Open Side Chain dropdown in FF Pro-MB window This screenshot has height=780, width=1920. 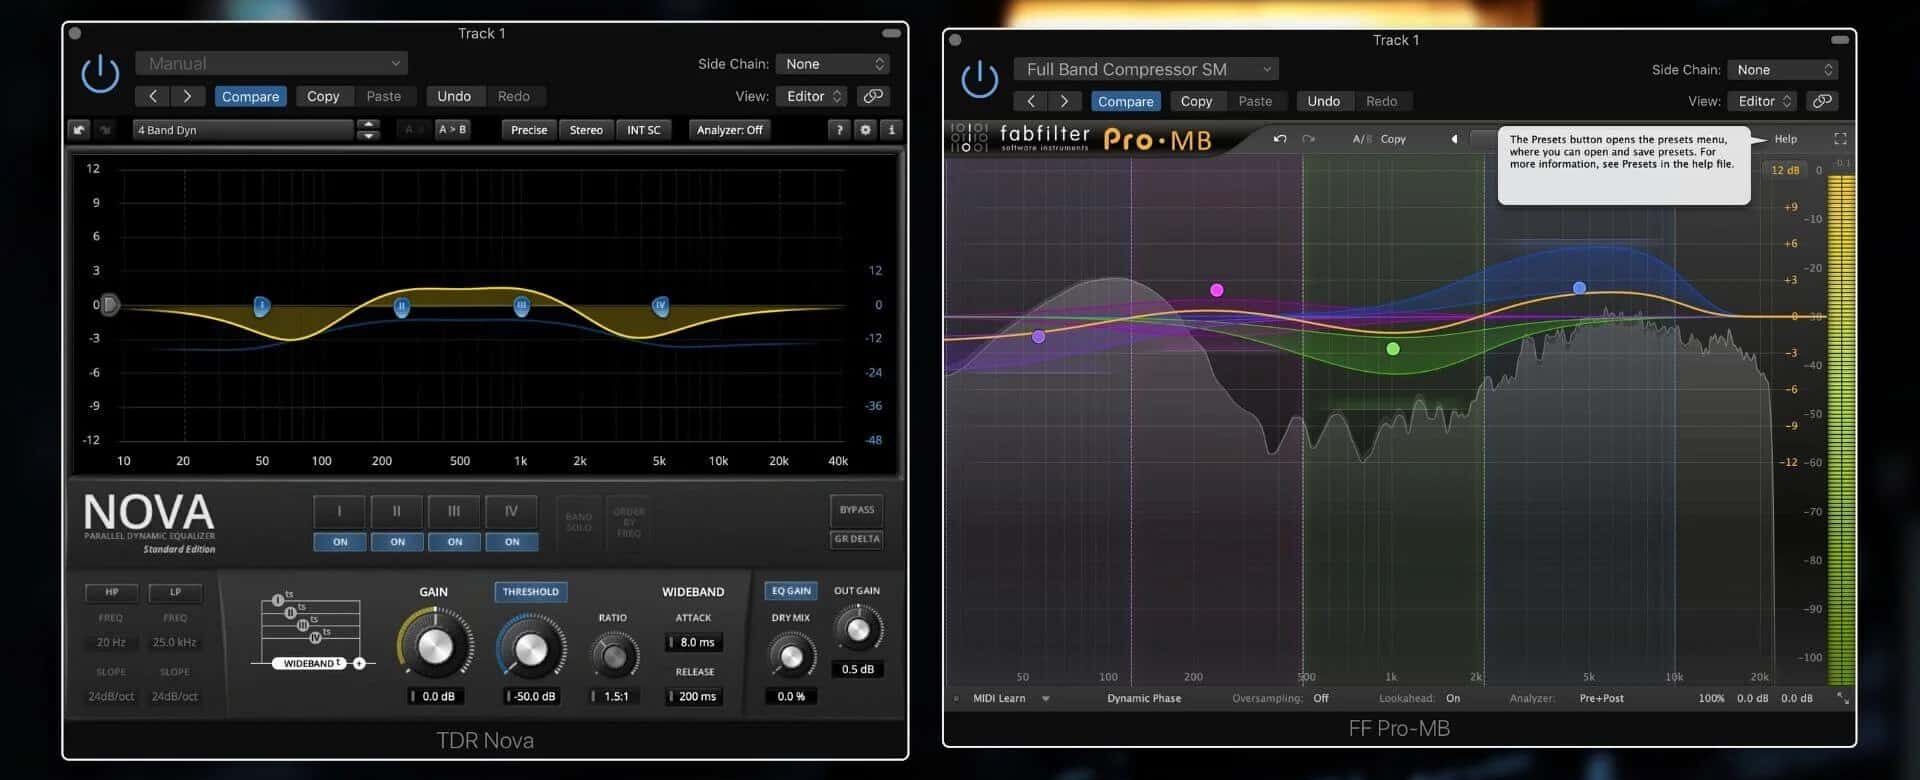coord(1782,70)
